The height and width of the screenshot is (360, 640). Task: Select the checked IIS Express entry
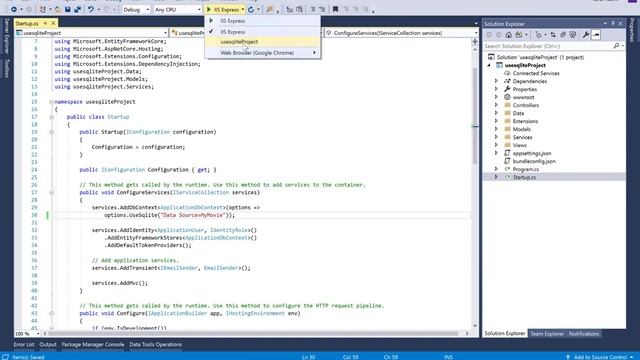[x=263, y=31]
